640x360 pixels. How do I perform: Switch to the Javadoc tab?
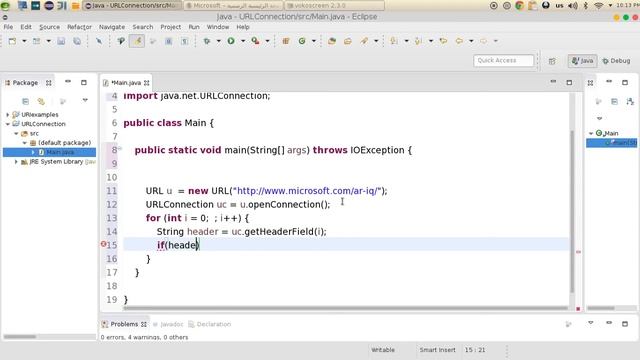click(x=169, y=324)
